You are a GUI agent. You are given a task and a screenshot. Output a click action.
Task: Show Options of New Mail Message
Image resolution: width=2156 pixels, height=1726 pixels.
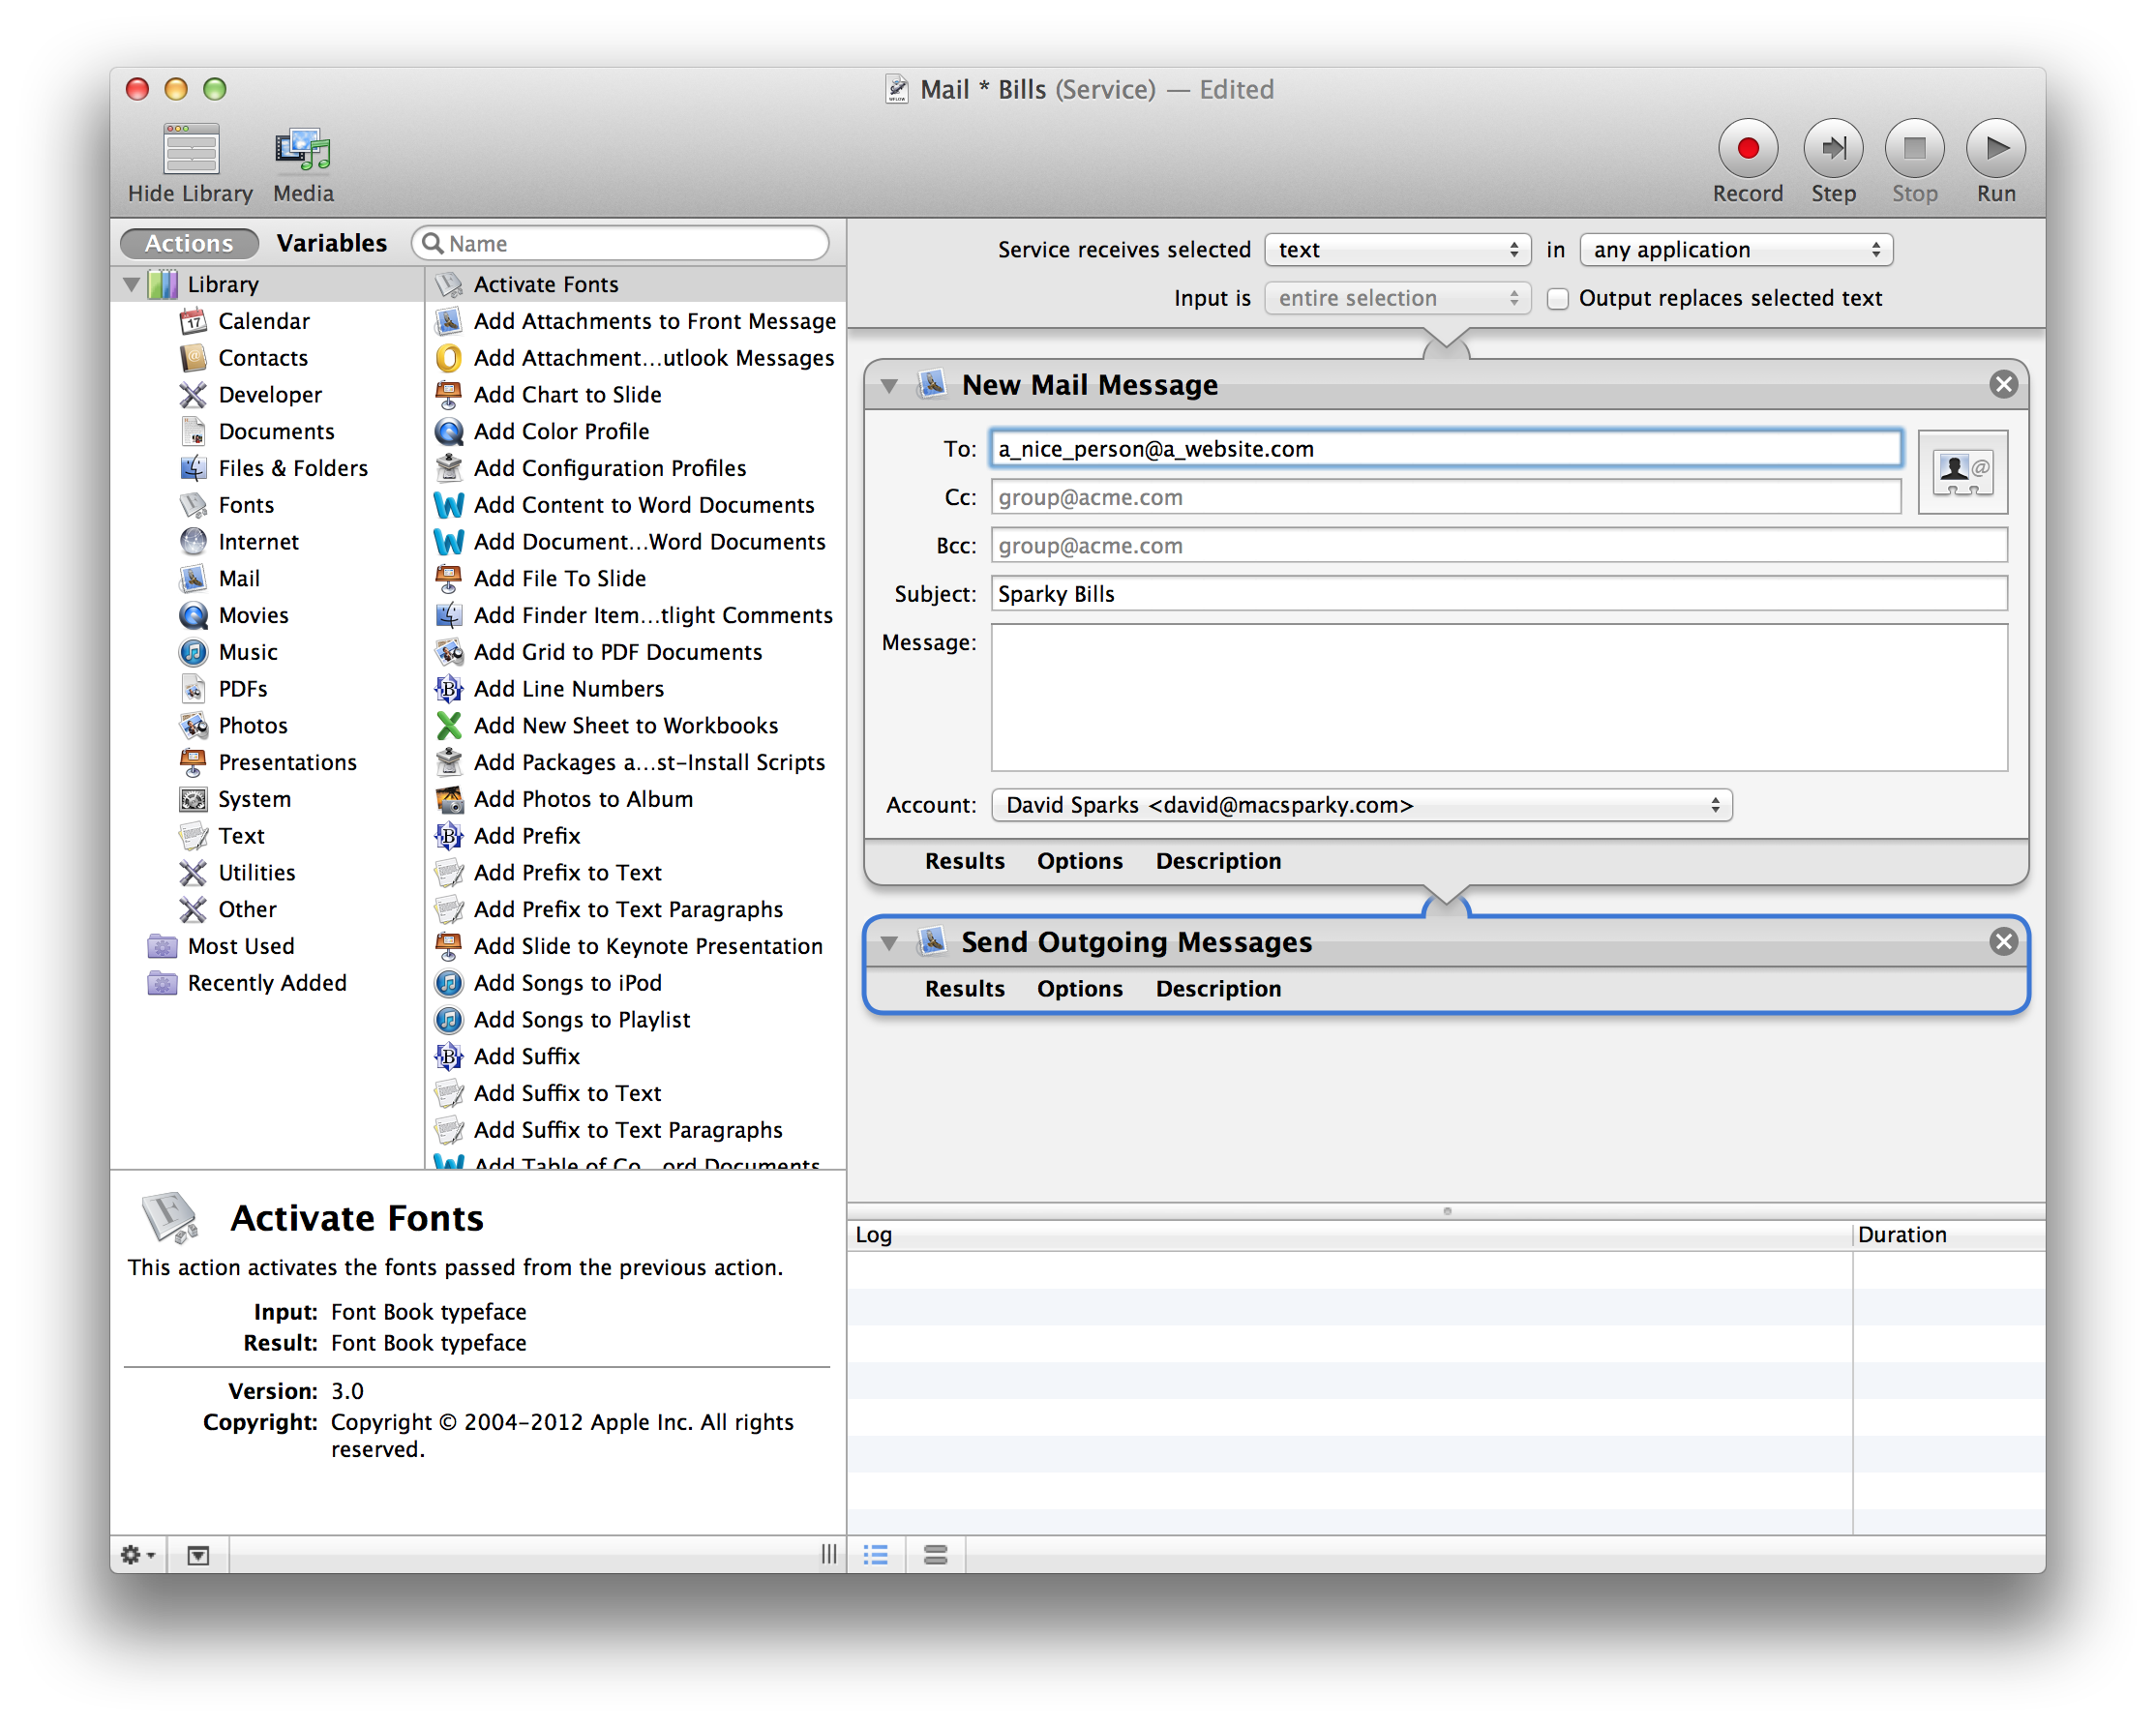click(x=1079, y=861)
